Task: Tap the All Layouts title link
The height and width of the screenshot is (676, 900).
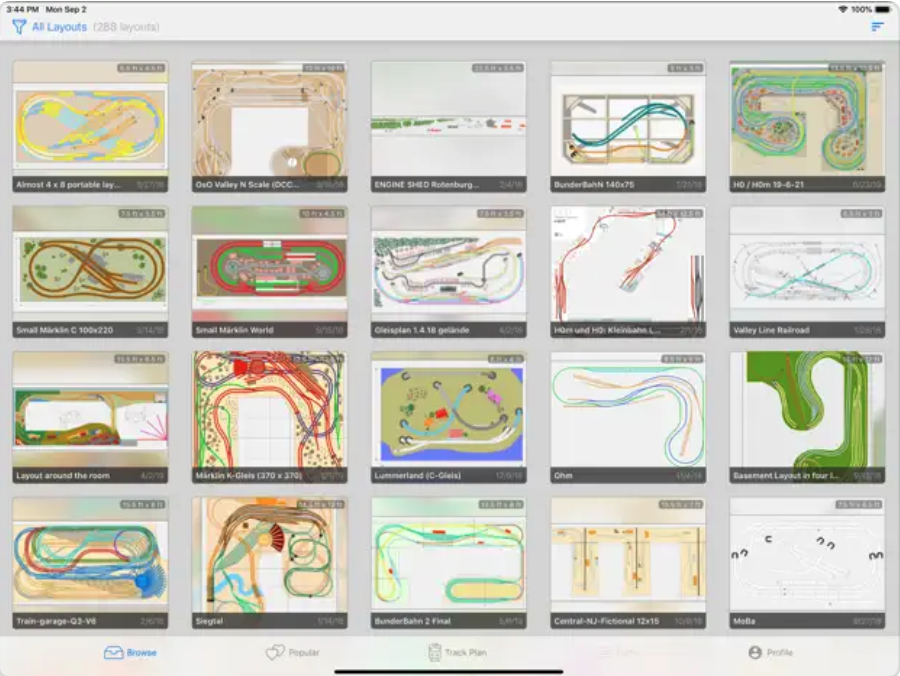Action: (x=59, y=27)
